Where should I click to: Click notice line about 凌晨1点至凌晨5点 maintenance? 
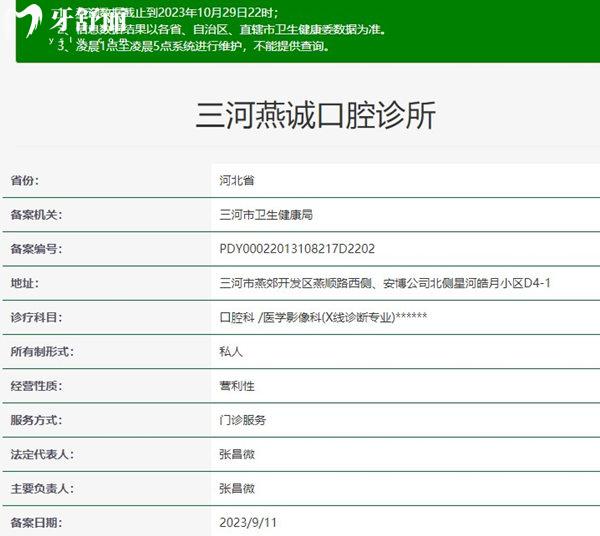(194, 46)
